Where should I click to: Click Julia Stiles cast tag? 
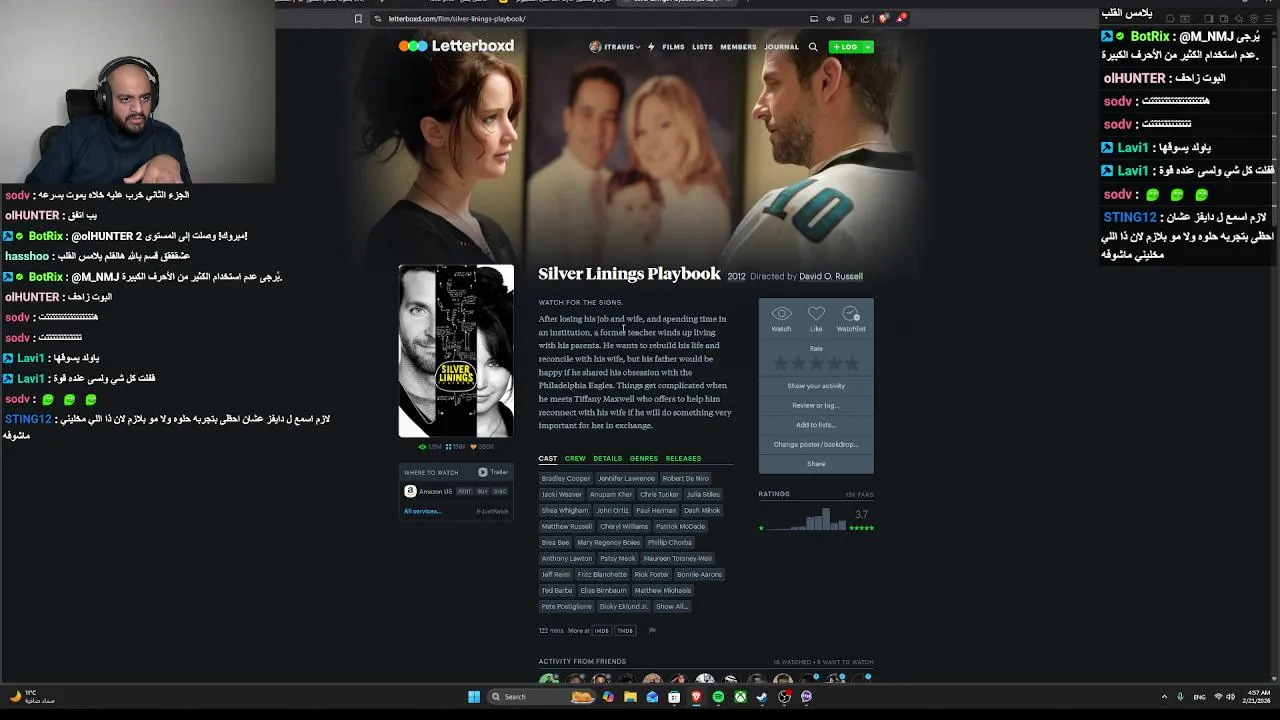pyautogui.click(x=703, y=494)
